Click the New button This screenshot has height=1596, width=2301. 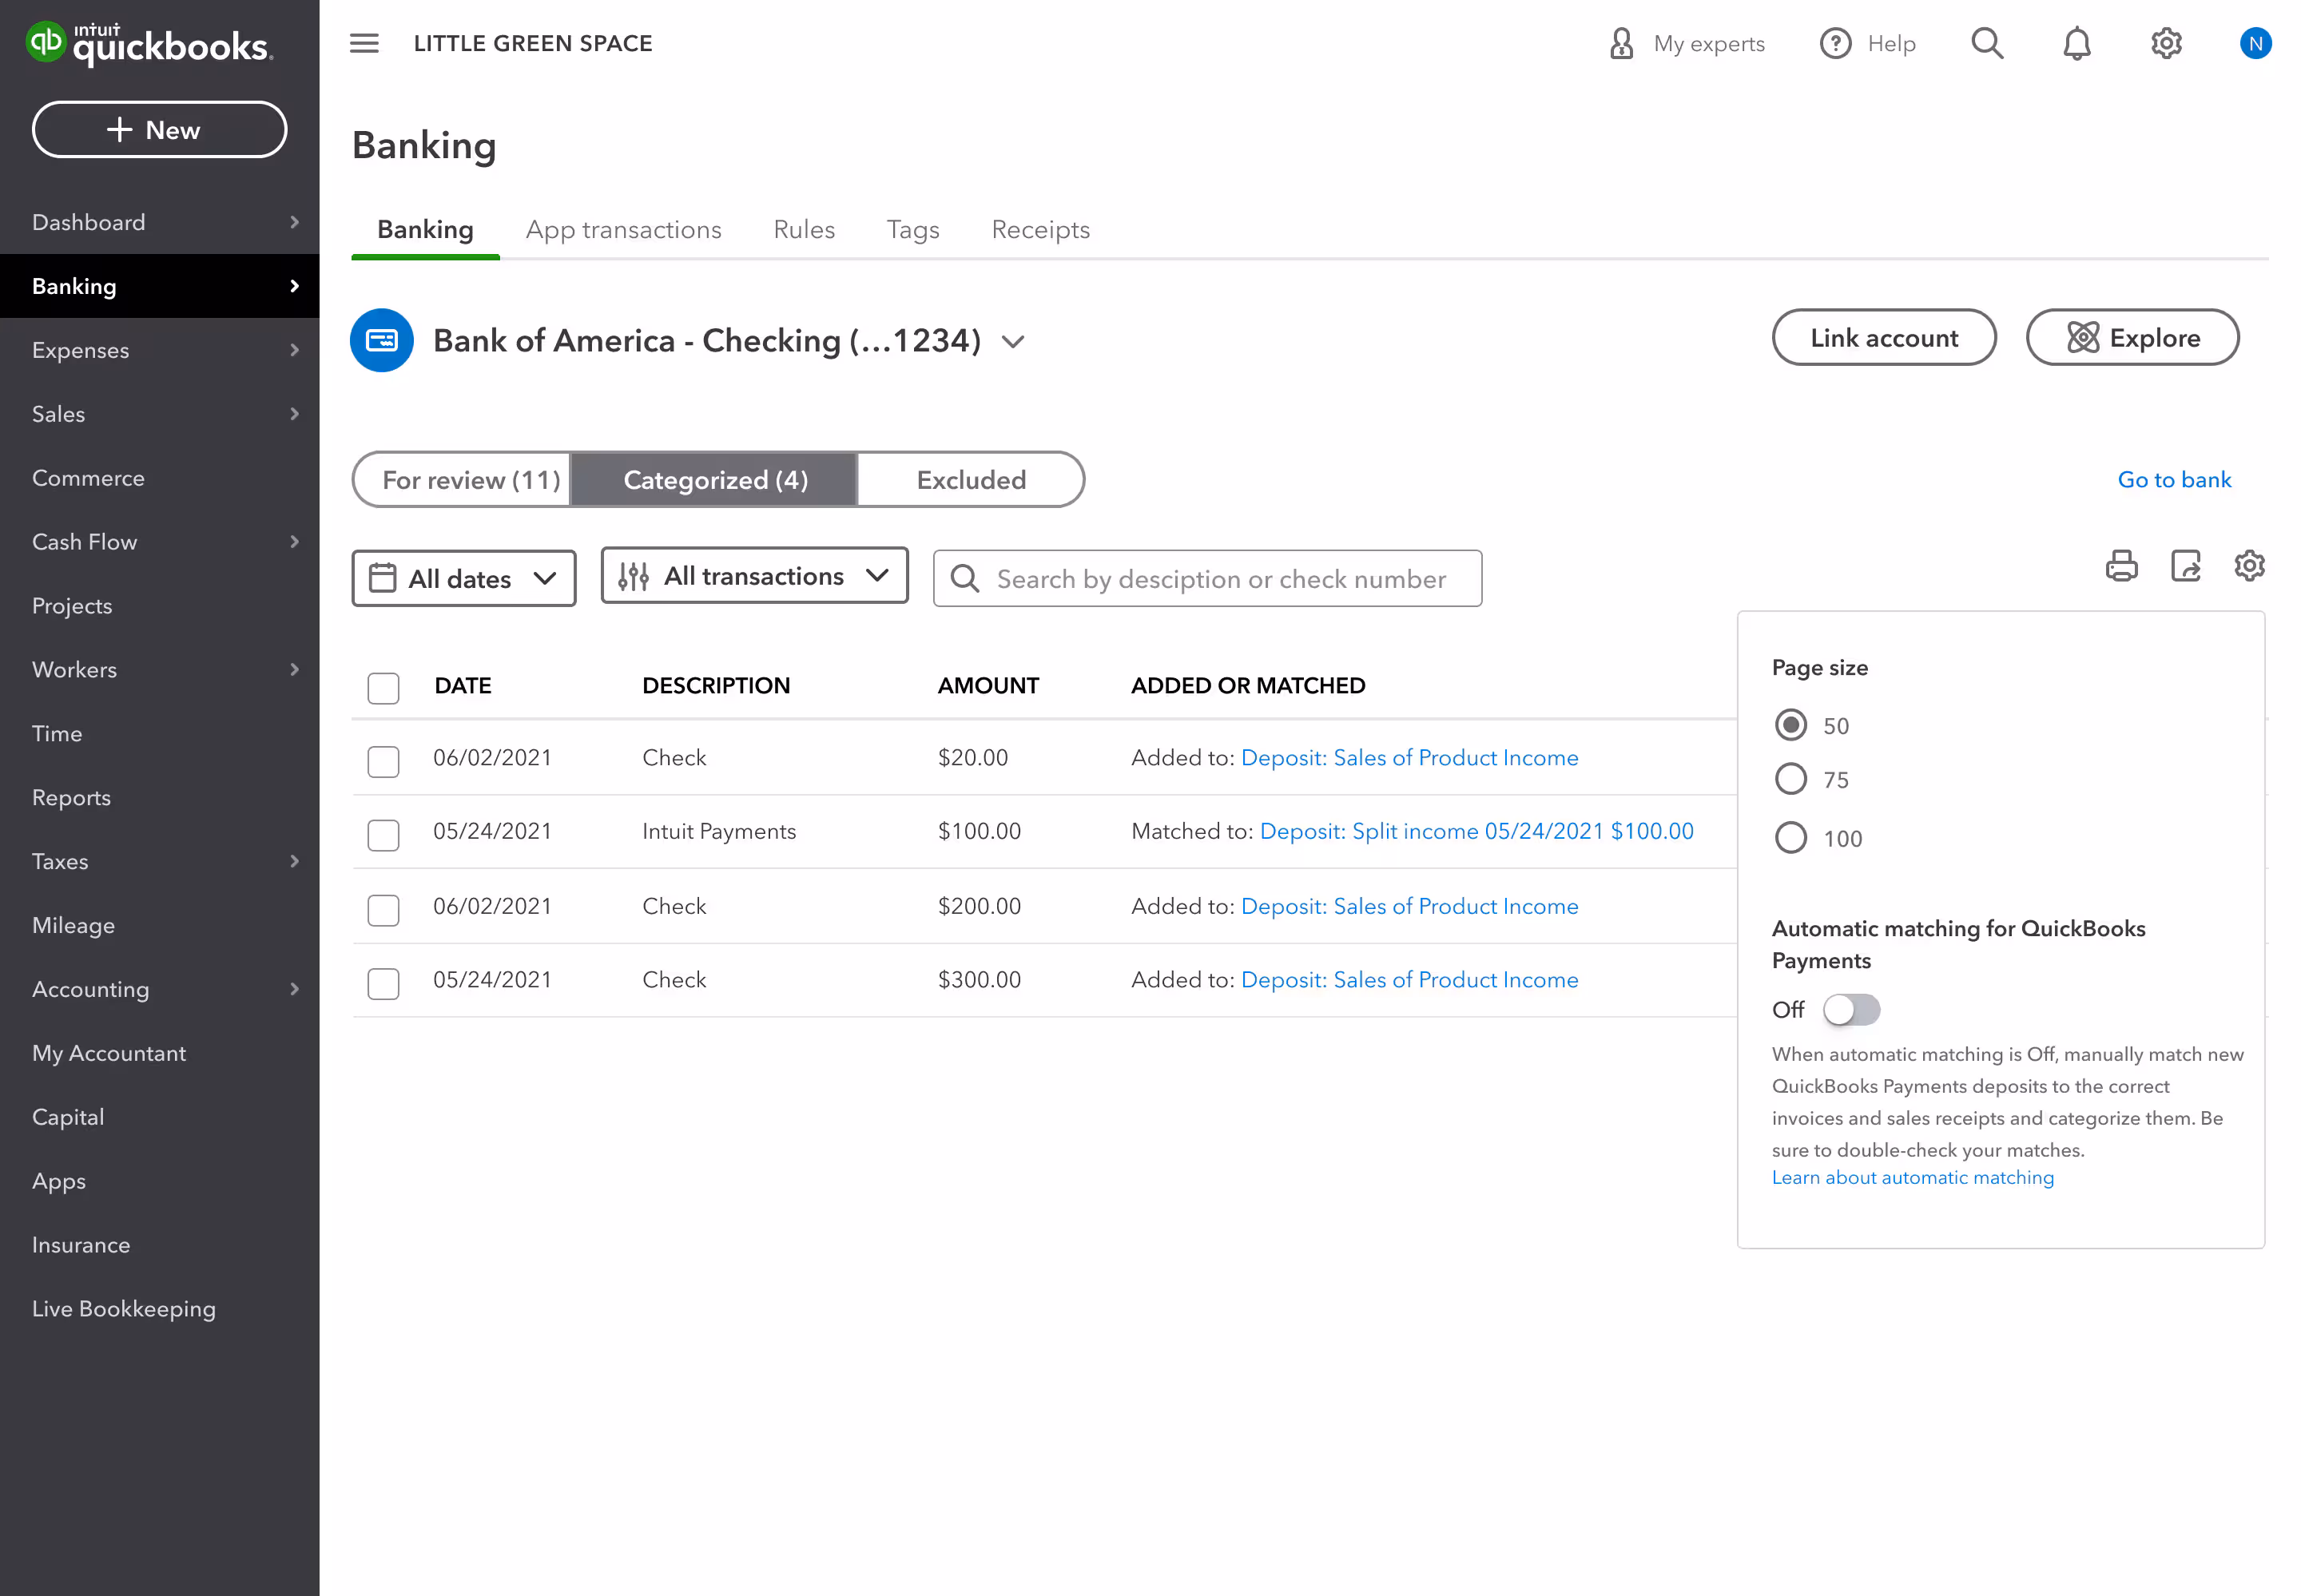pos(160,130)
